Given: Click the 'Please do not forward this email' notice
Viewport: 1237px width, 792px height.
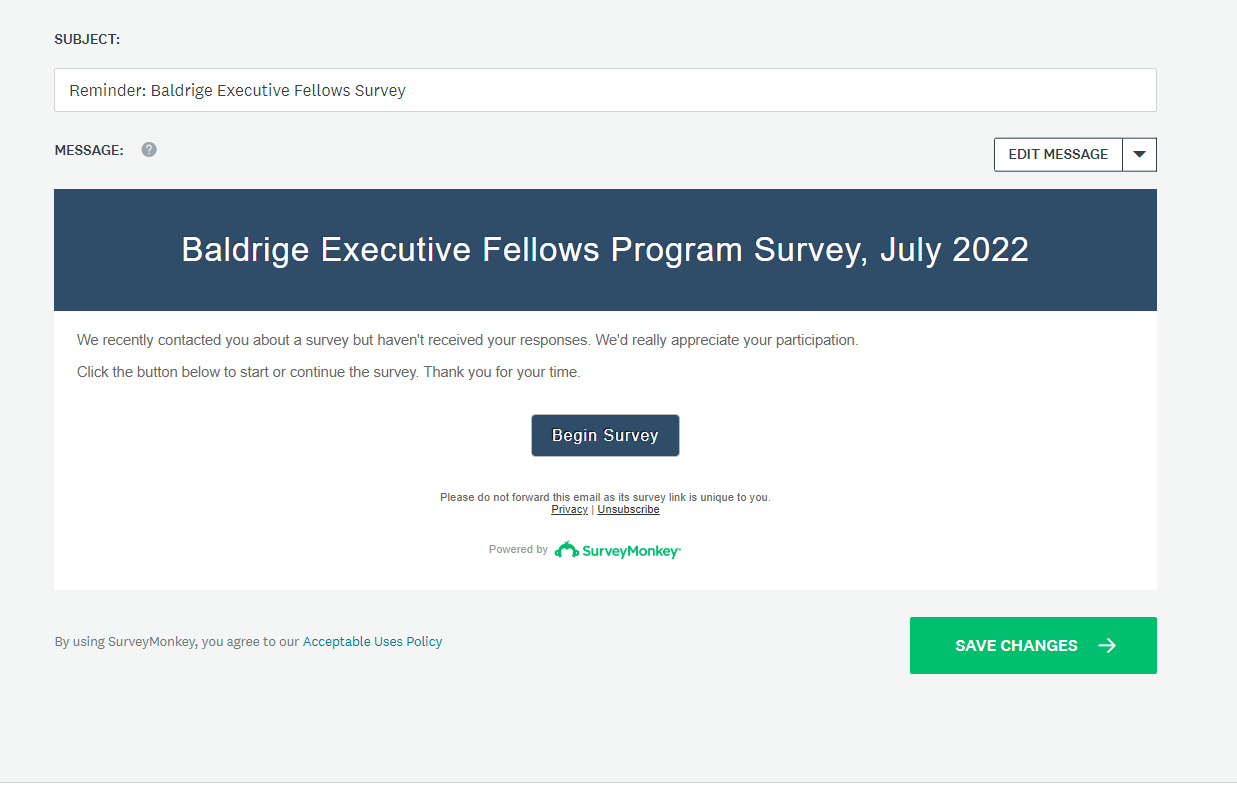Looking at the screenshot, I should [605, 497].
